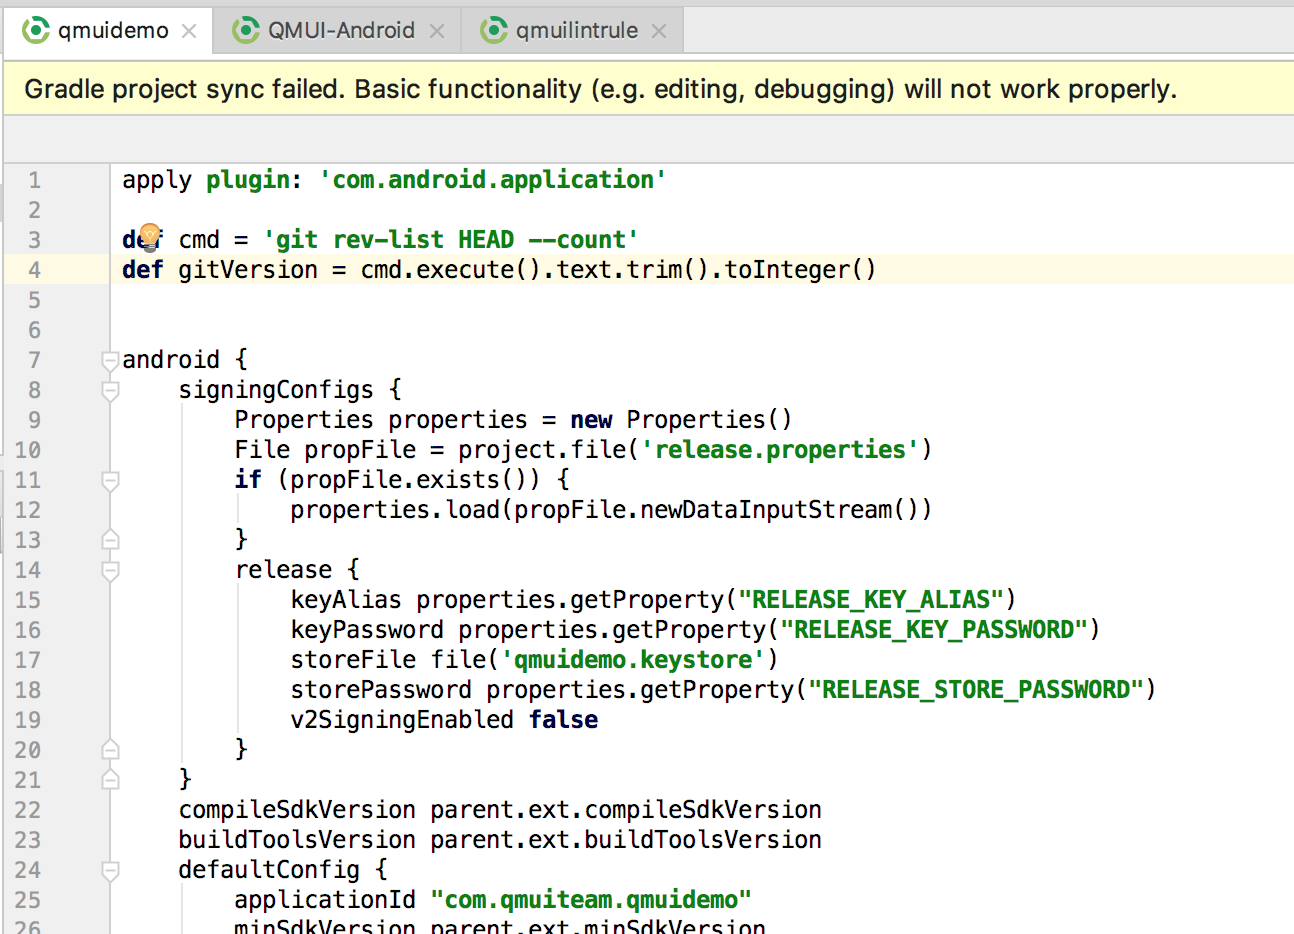Close the qmuilintrule tab
1294x934 pixels.
coord(659,32)
